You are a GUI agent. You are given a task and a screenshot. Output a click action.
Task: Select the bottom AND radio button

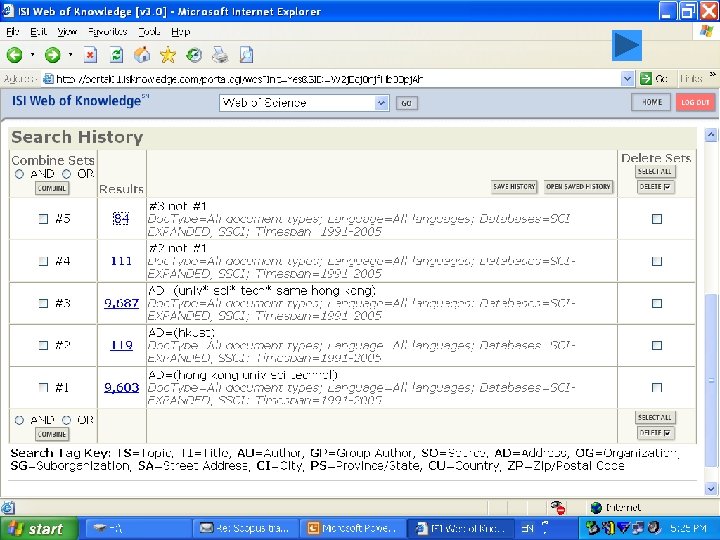pos(19,420)
